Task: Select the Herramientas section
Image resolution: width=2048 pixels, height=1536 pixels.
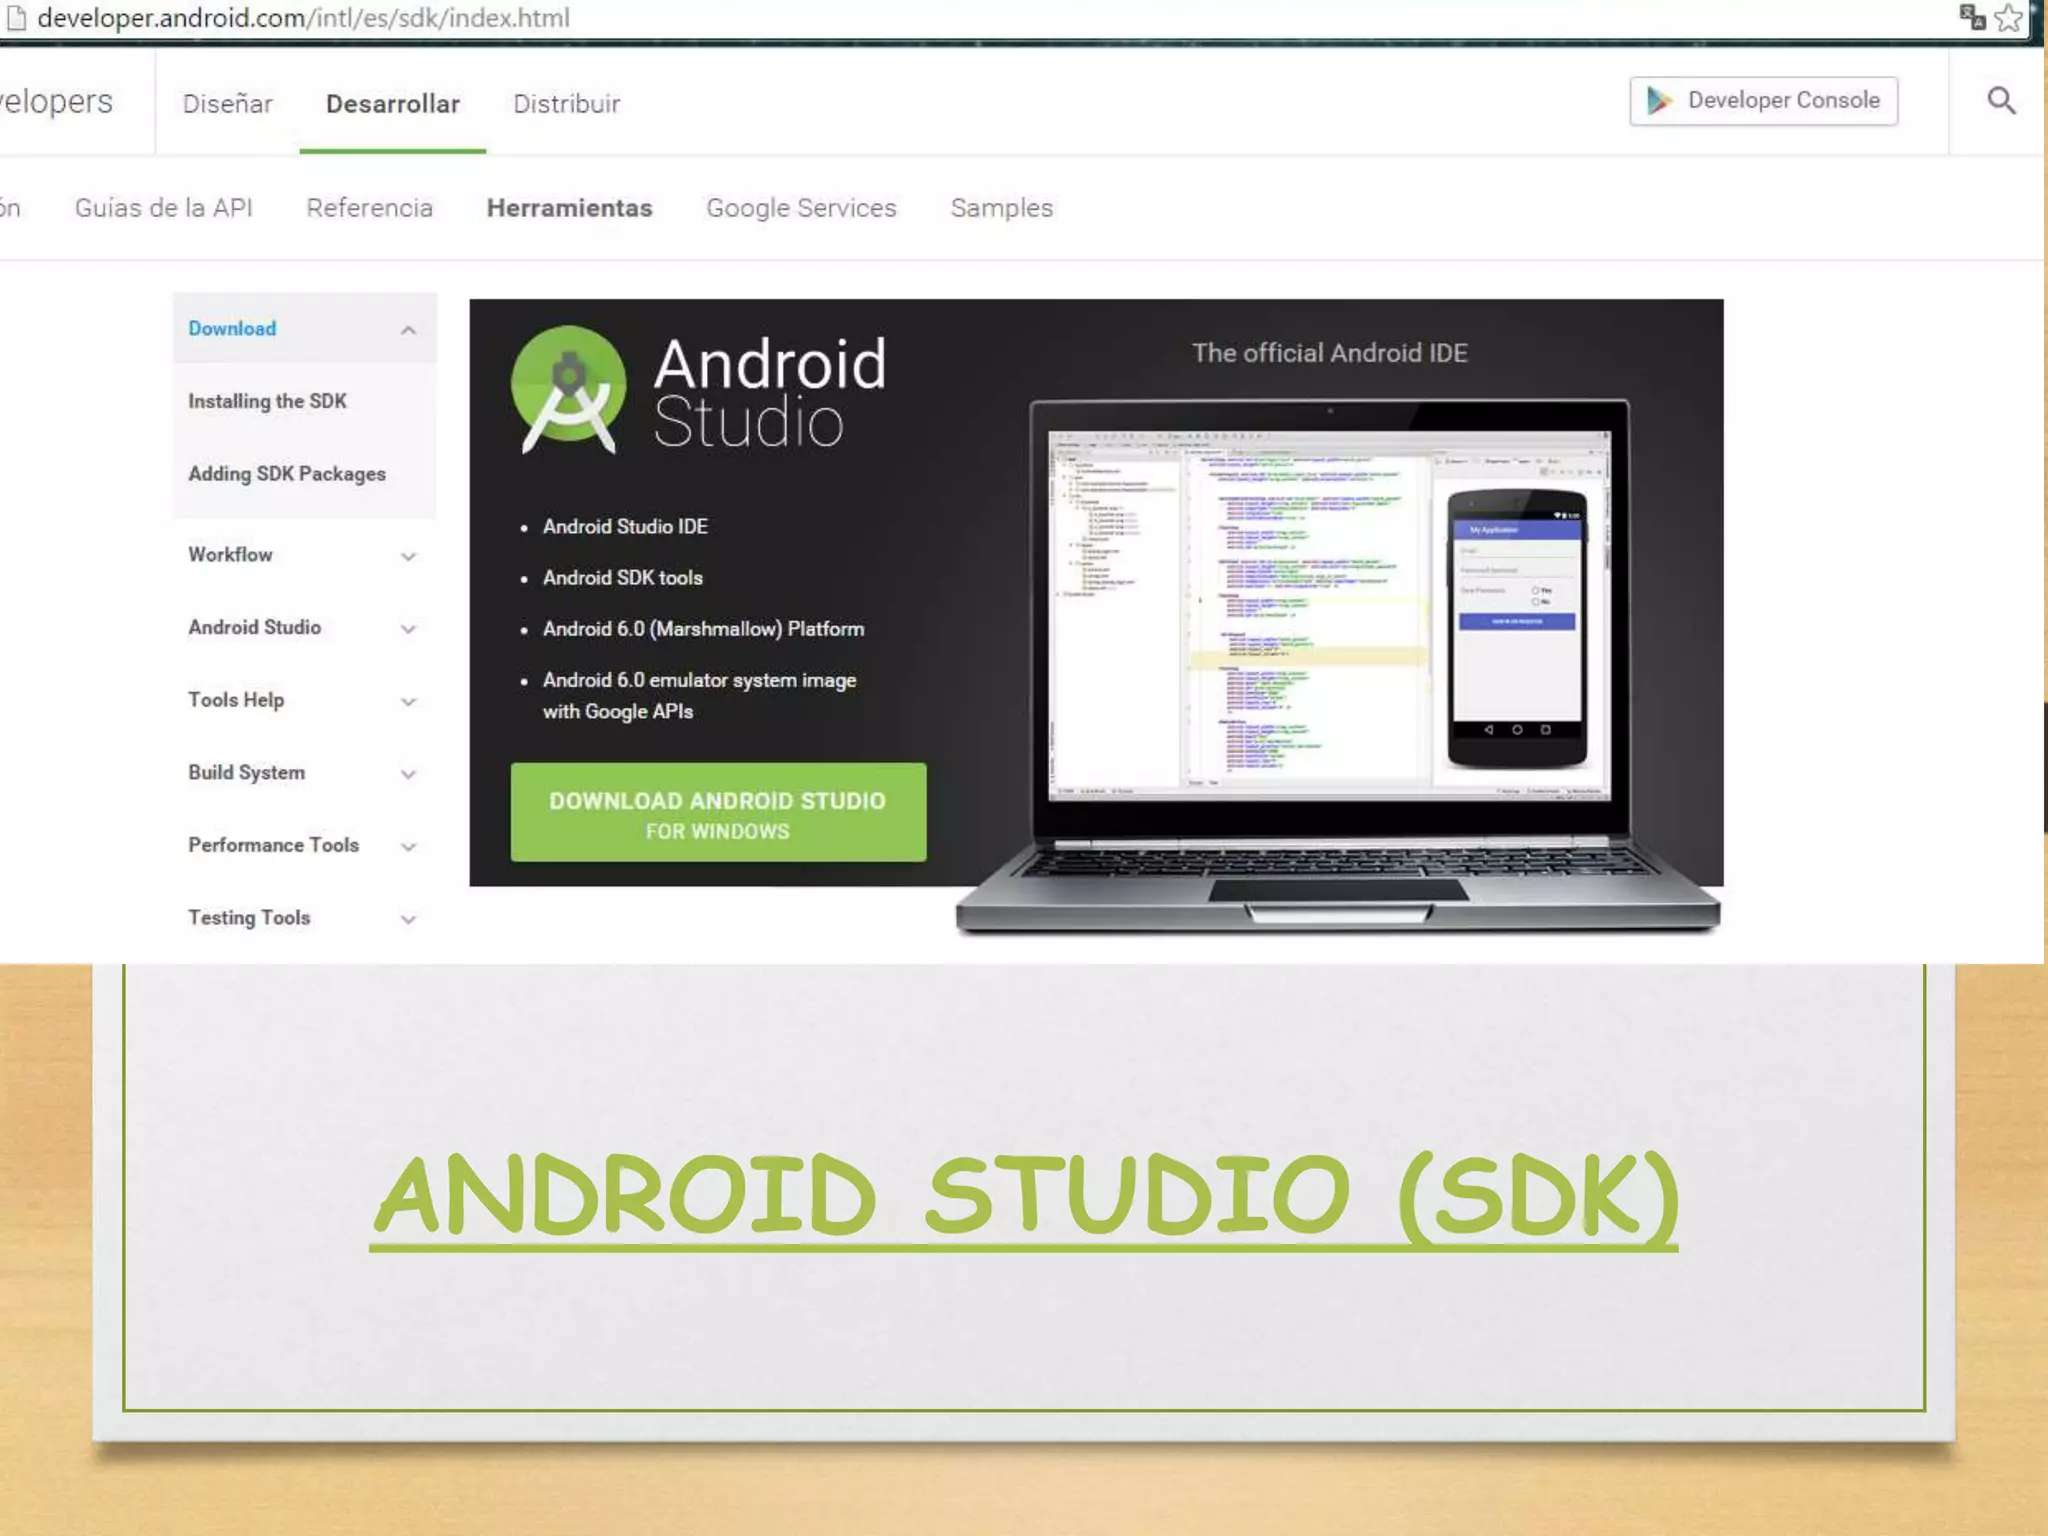Action: pos(569,207)
